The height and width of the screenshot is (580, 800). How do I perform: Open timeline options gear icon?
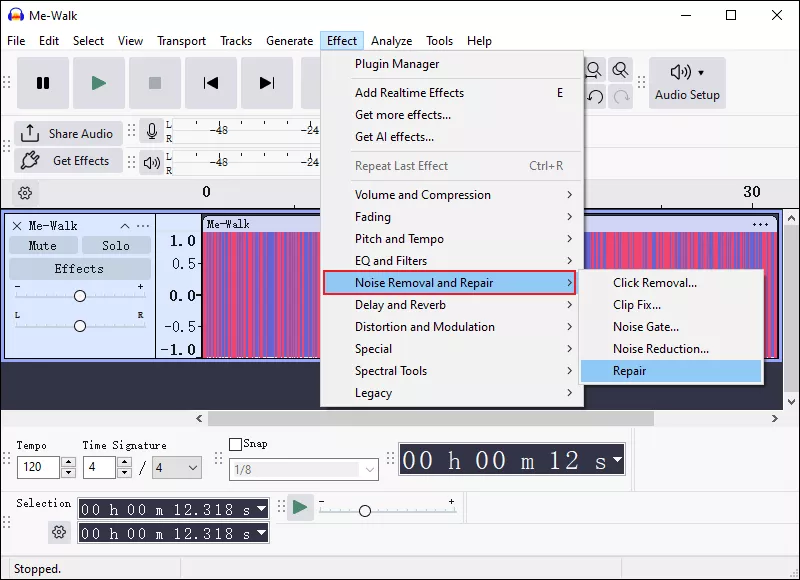[25, 193]
